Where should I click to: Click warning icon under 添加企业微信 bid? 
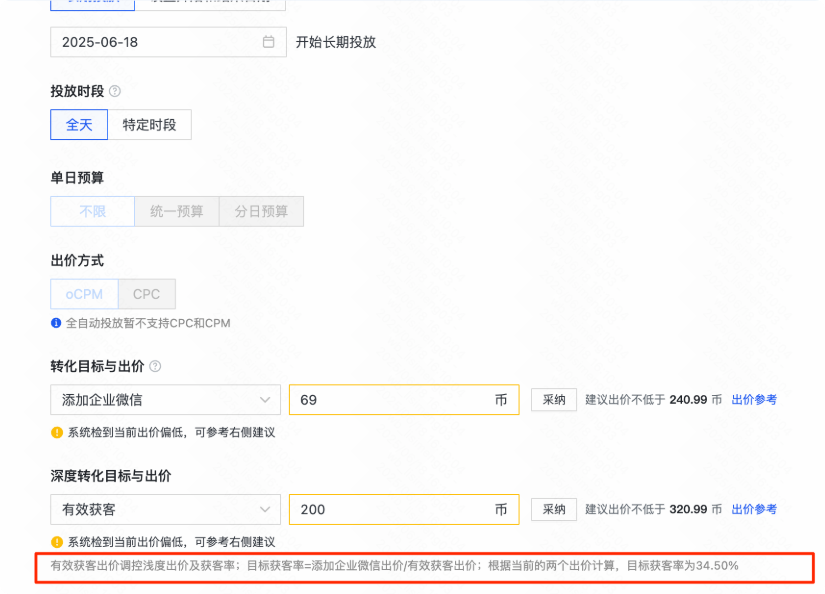57,432
